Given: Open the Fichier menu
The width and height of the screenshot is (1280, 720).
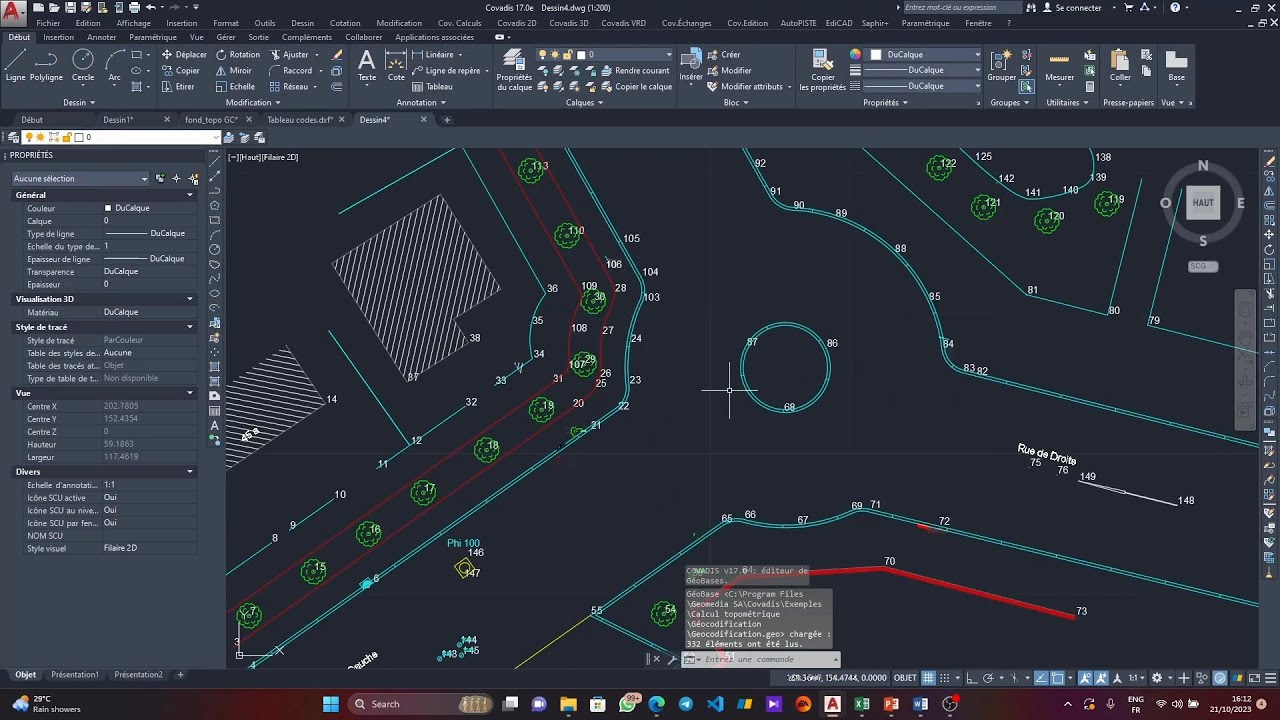Looking at the screenshot, I should coord(47,23).
